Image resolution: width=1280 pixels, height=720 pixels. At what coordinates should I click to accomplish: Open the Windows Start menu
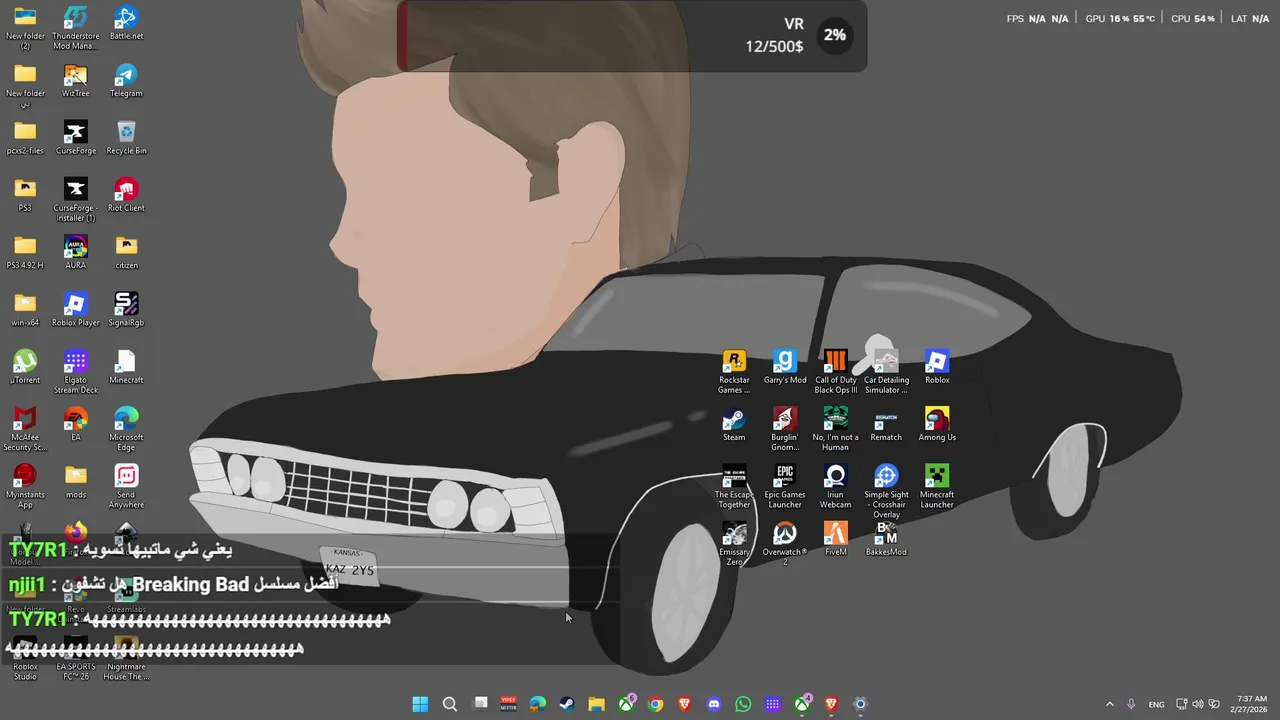[x=420, y=704]
